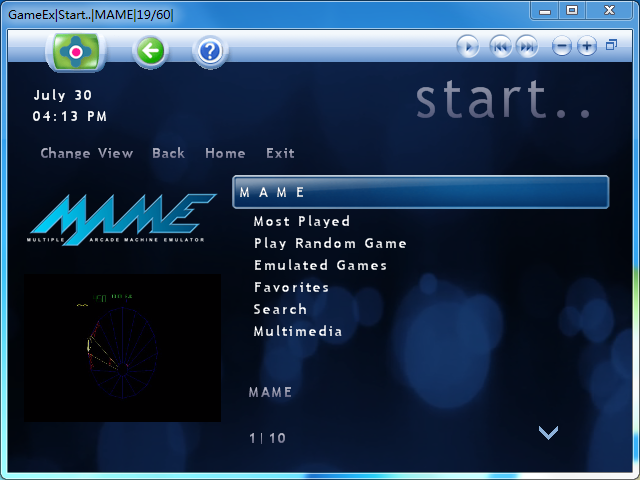This screenshot has width=640, height=480.
Task: Click the game screenshot preview thumbnail
Action: (x=122, y=348)
